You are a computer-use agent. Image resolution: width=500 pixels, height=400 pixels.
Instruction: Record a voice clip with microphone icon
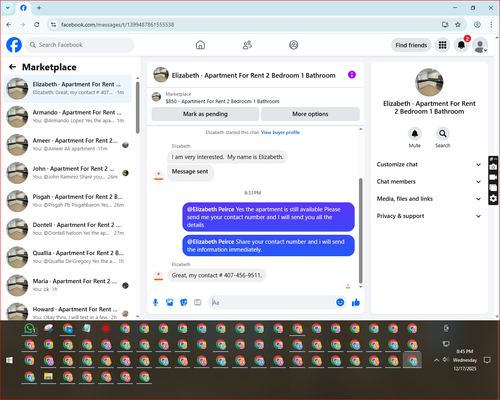pos(155,302)
